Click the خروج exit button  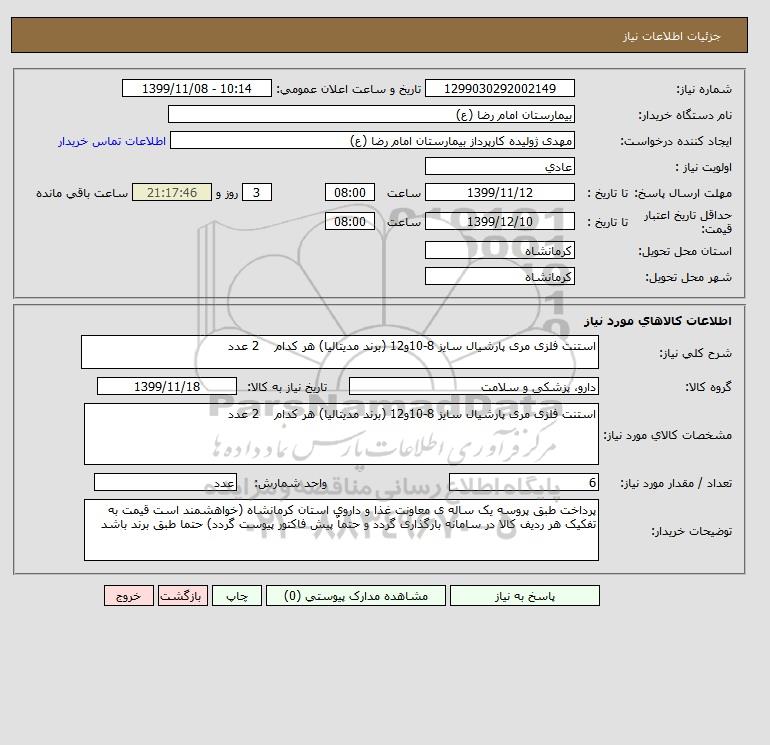(129, 596)
